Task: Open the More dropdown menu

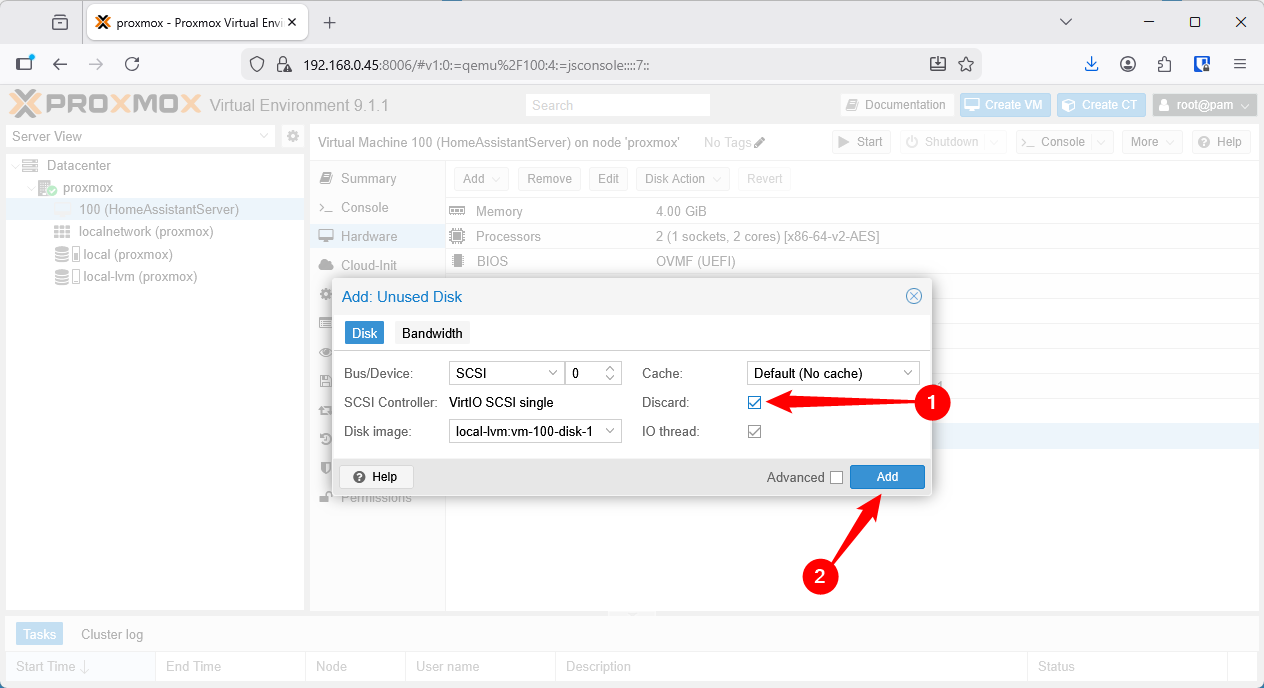Action: [x=1152, y=142]
